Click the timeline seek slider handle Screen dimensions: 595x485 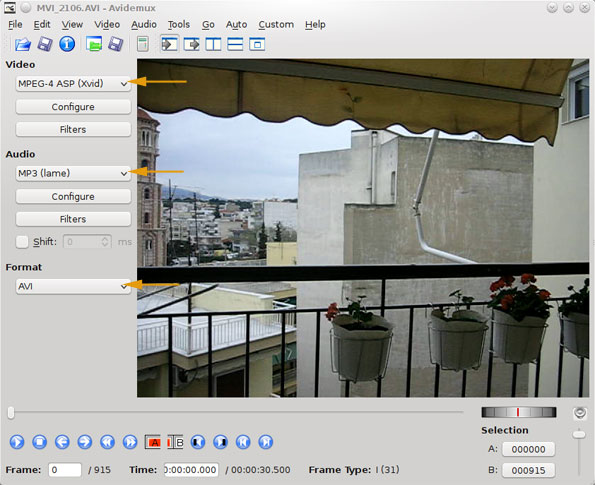[x=11, y=413]
